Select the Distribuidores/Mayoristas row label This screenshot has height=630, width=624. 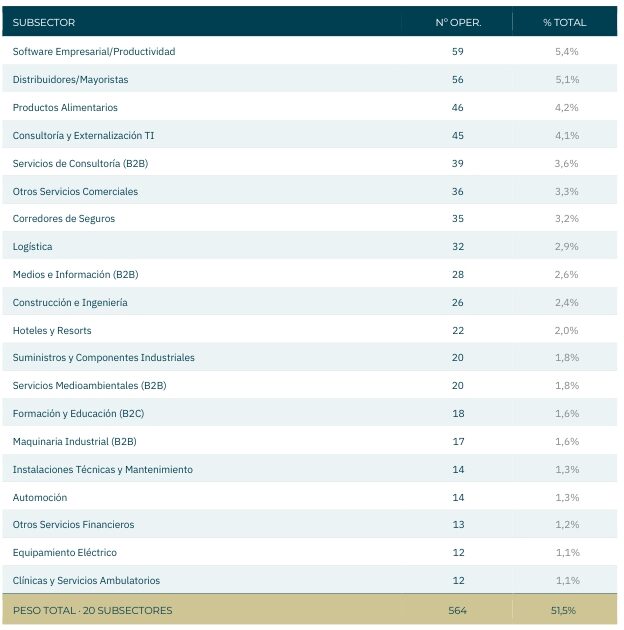(70, 80)
